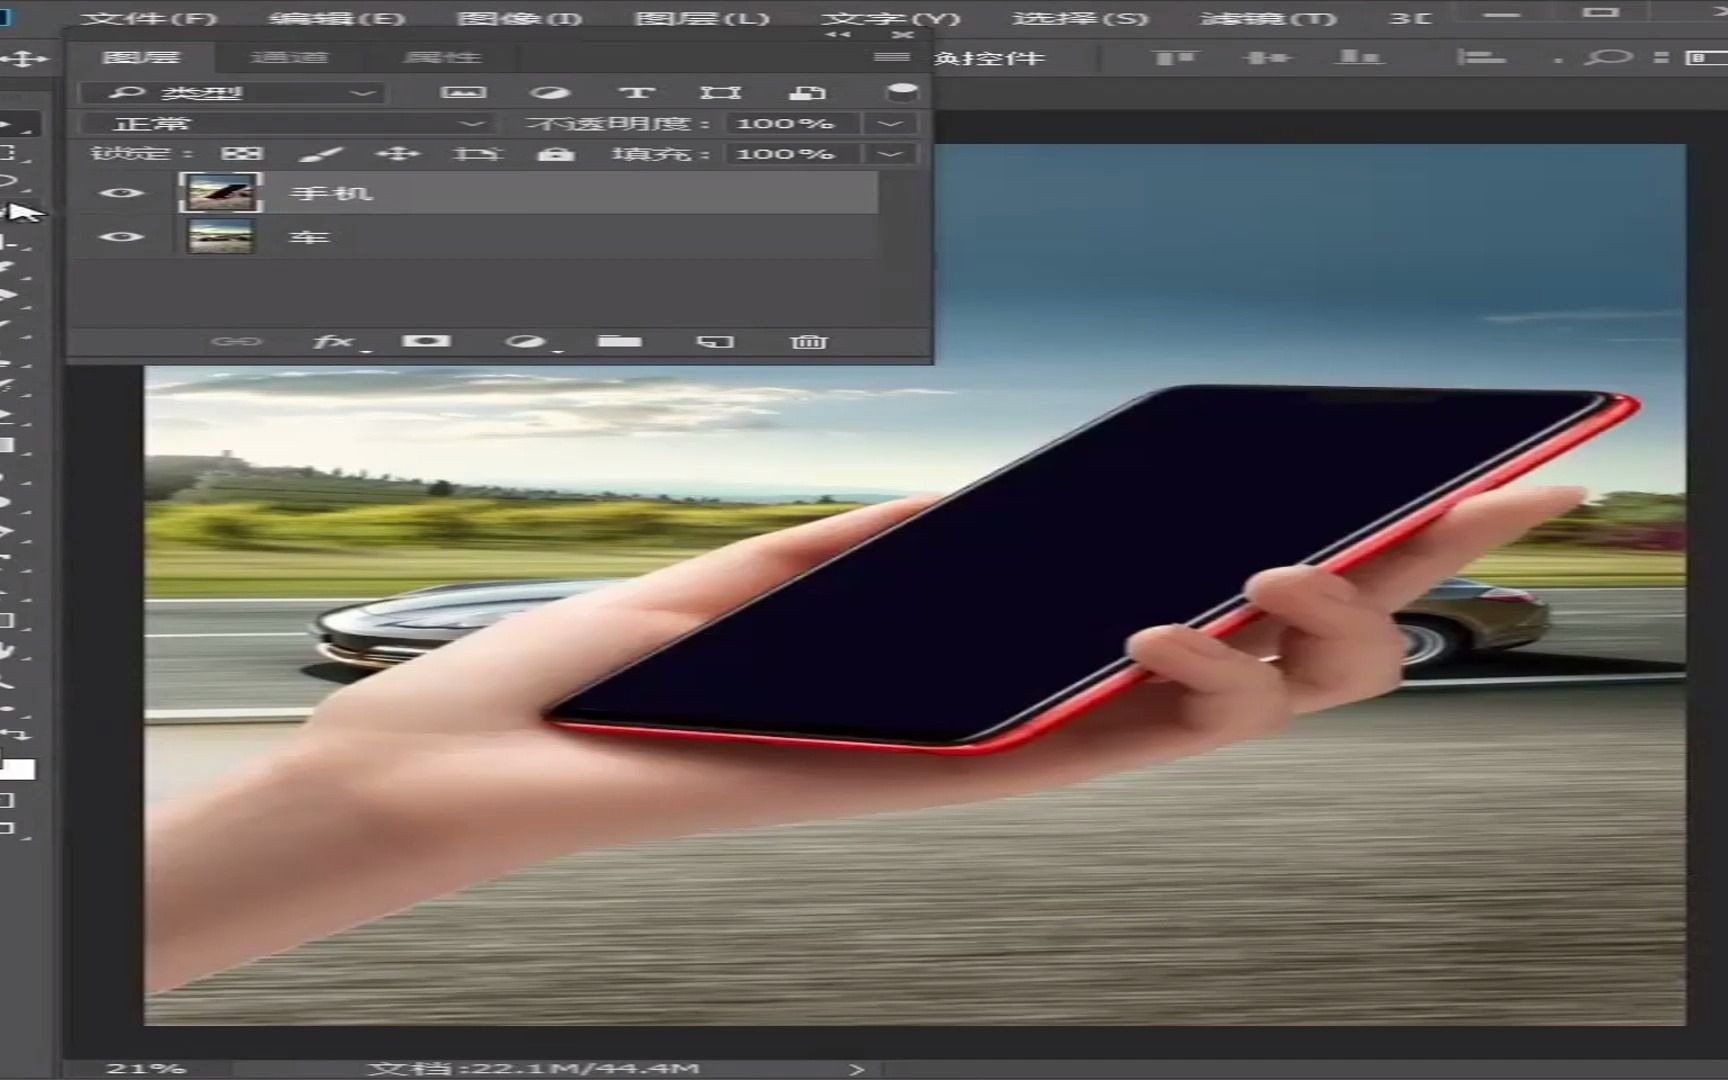This screenshot has width=1728, height=1080.
Task: Create a new group folder icon
Action: (x=619, y=341)
